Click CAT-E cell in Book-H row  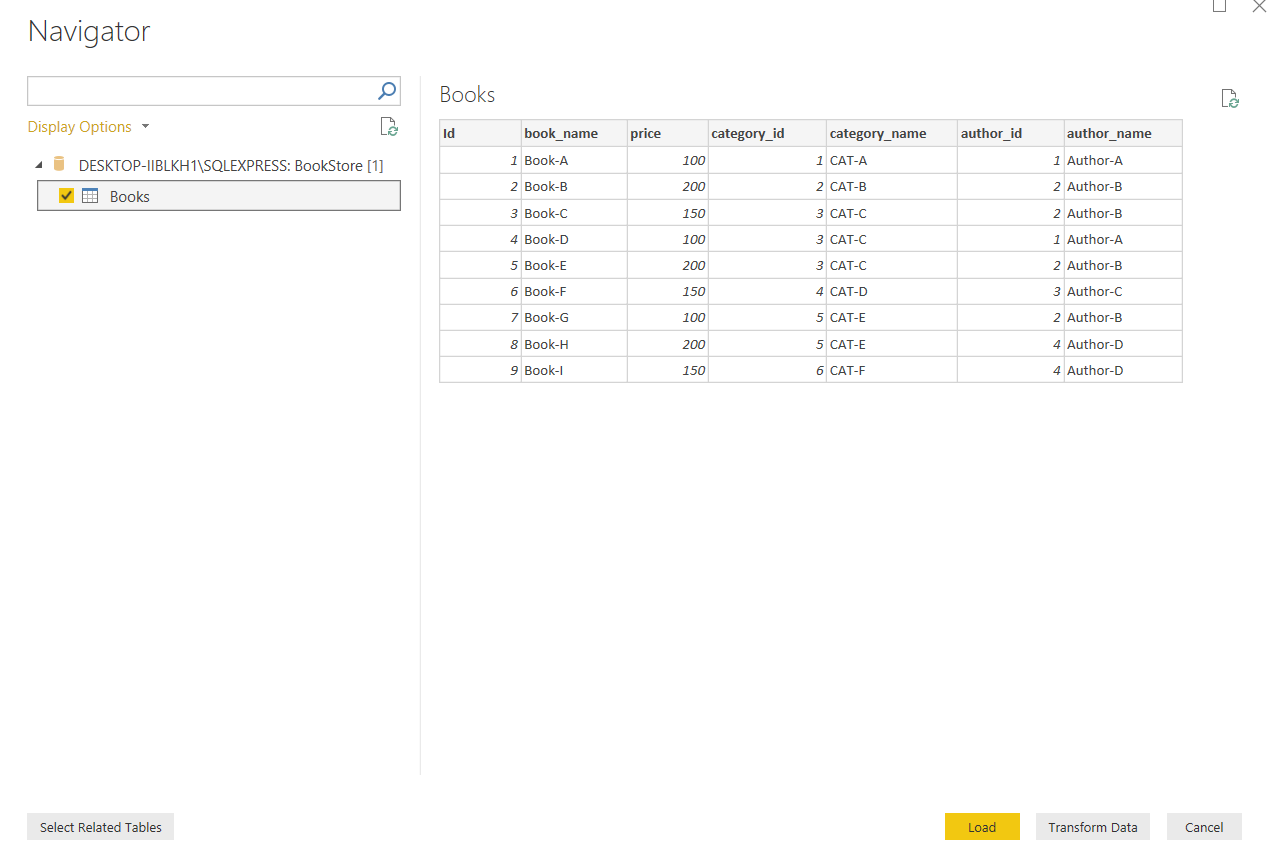pos(892,344)
